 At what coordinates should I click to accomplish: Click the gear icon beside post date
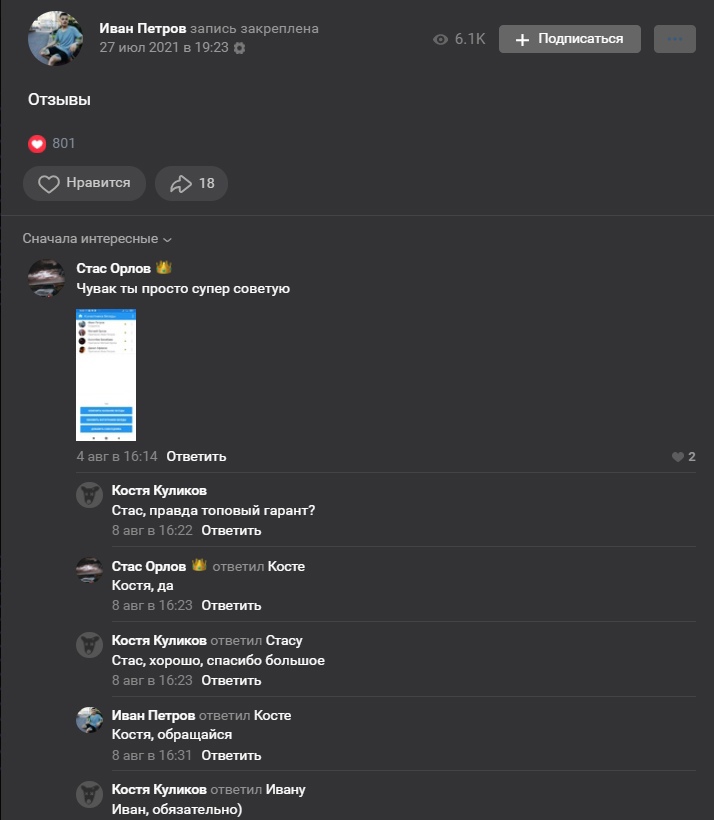pos(239,48)
